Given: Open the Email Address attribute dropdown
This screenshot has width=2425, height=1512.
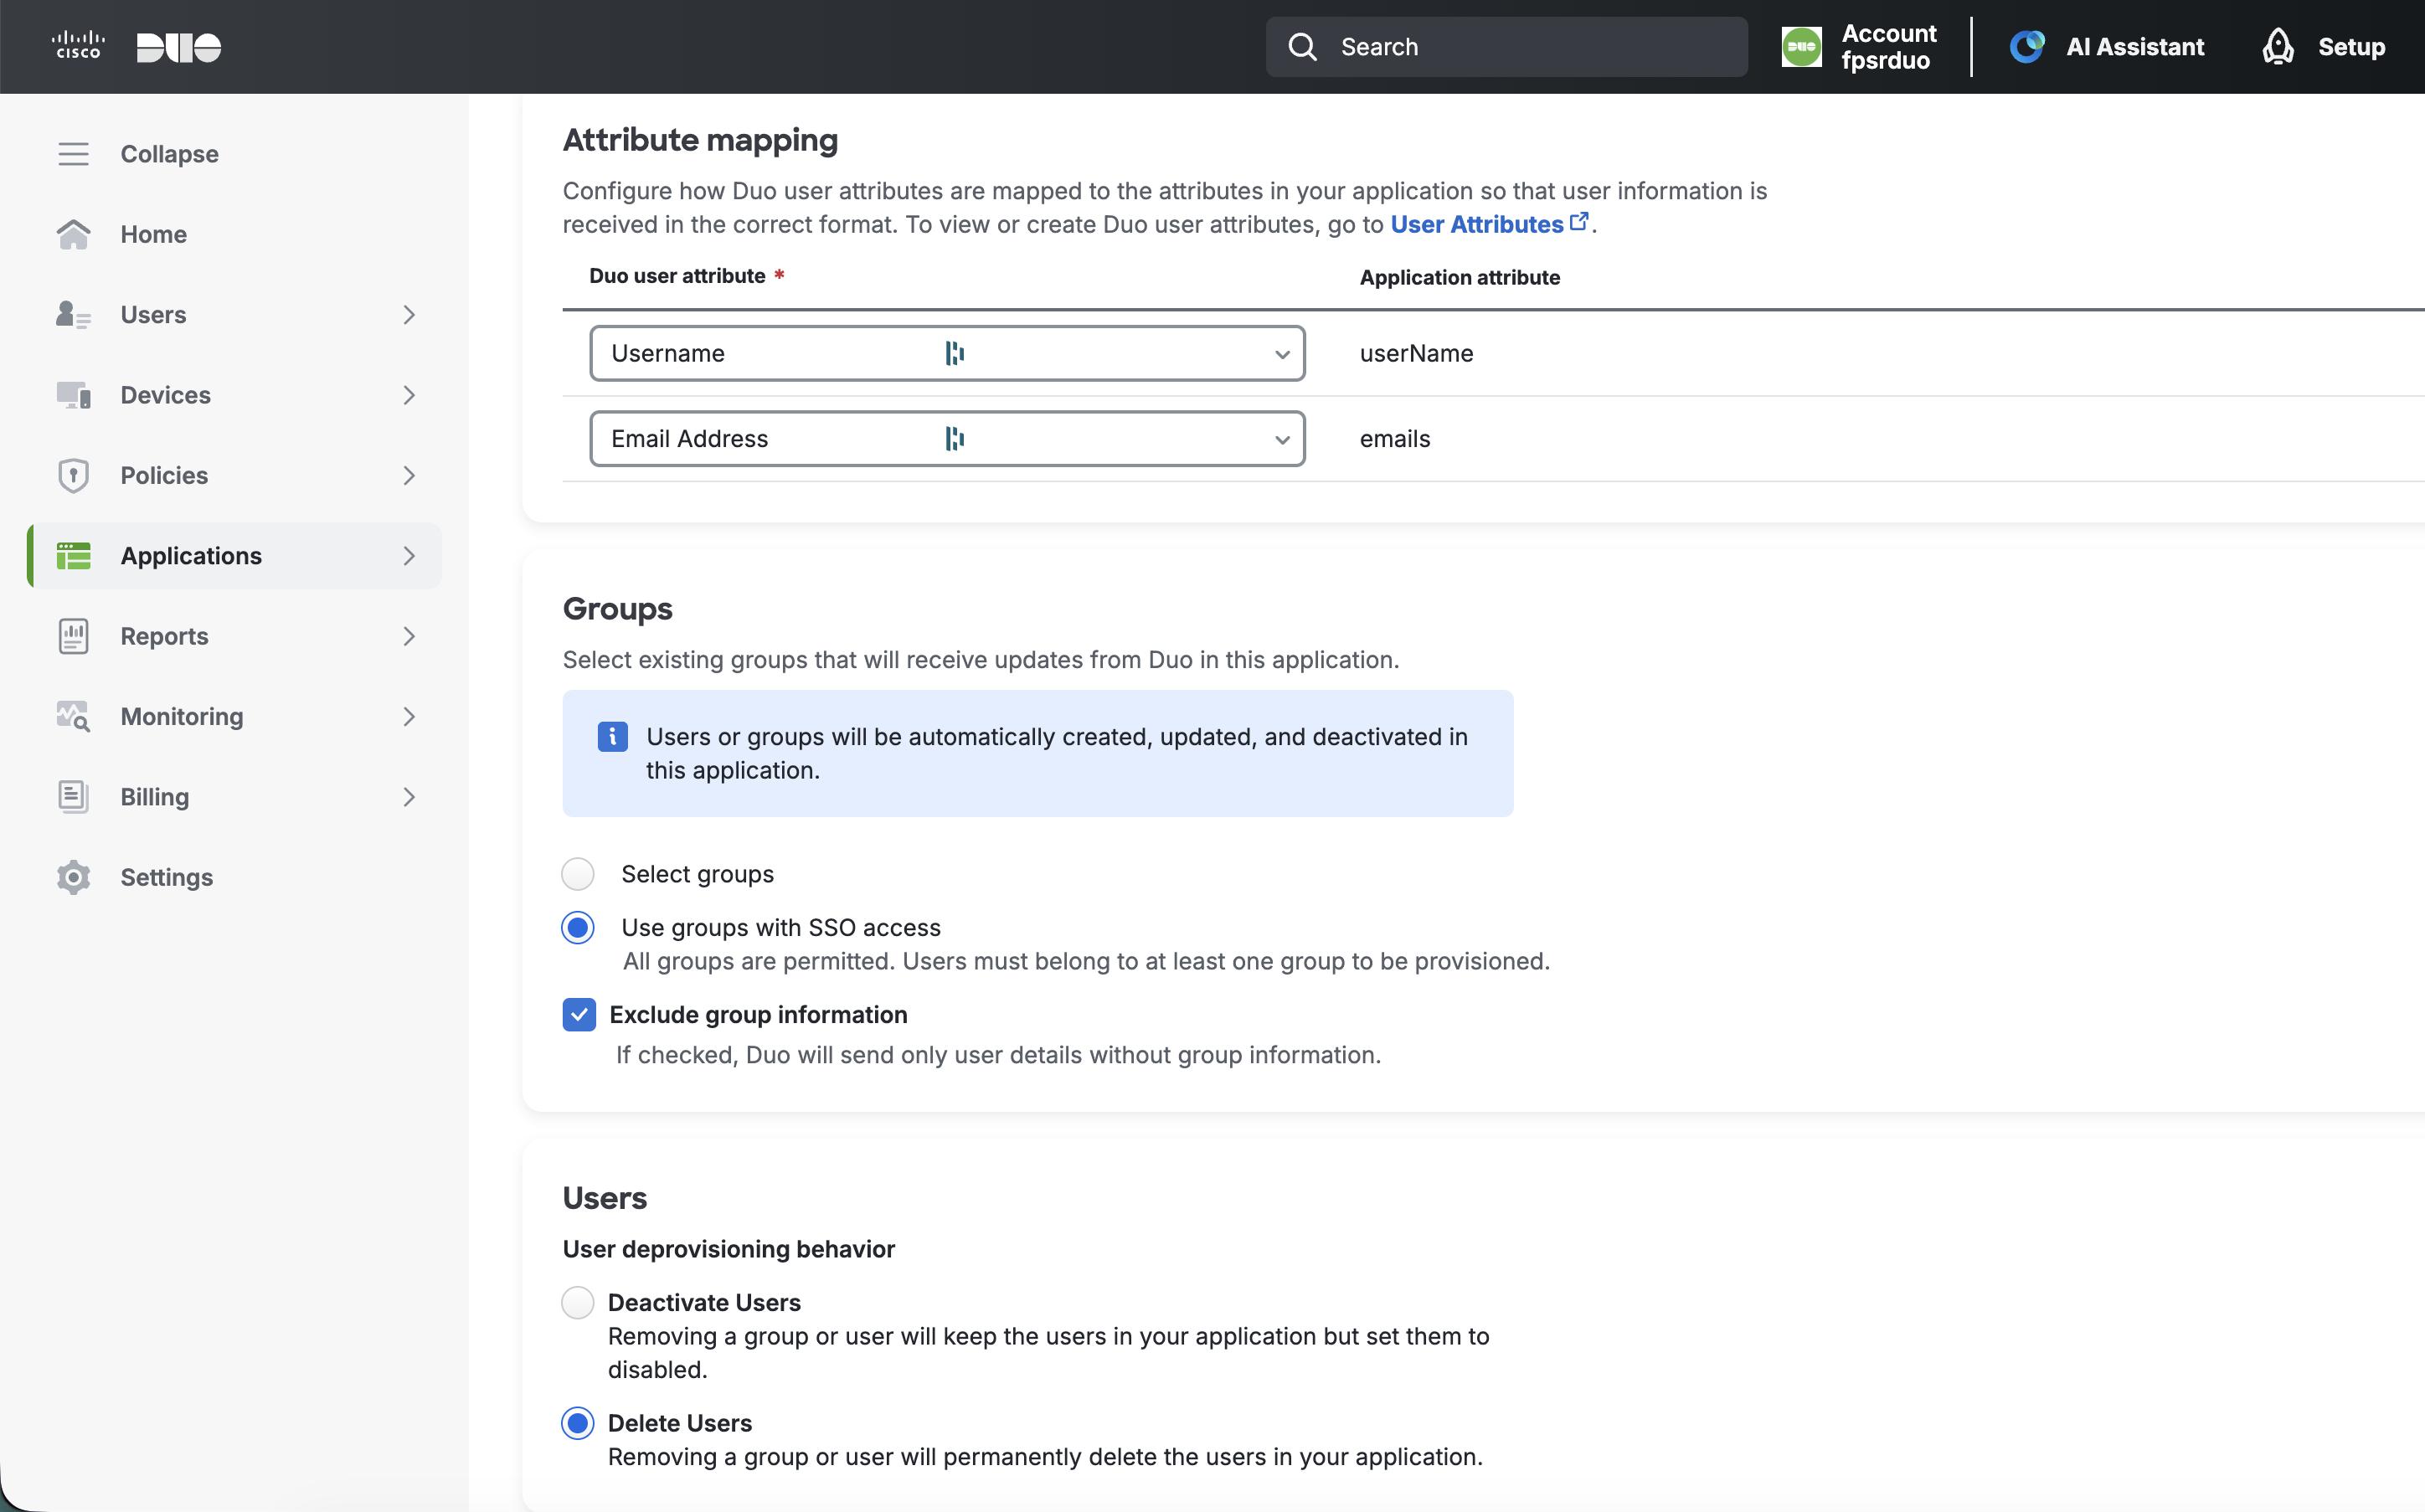Looking at the screenshot, I should 947,439.
